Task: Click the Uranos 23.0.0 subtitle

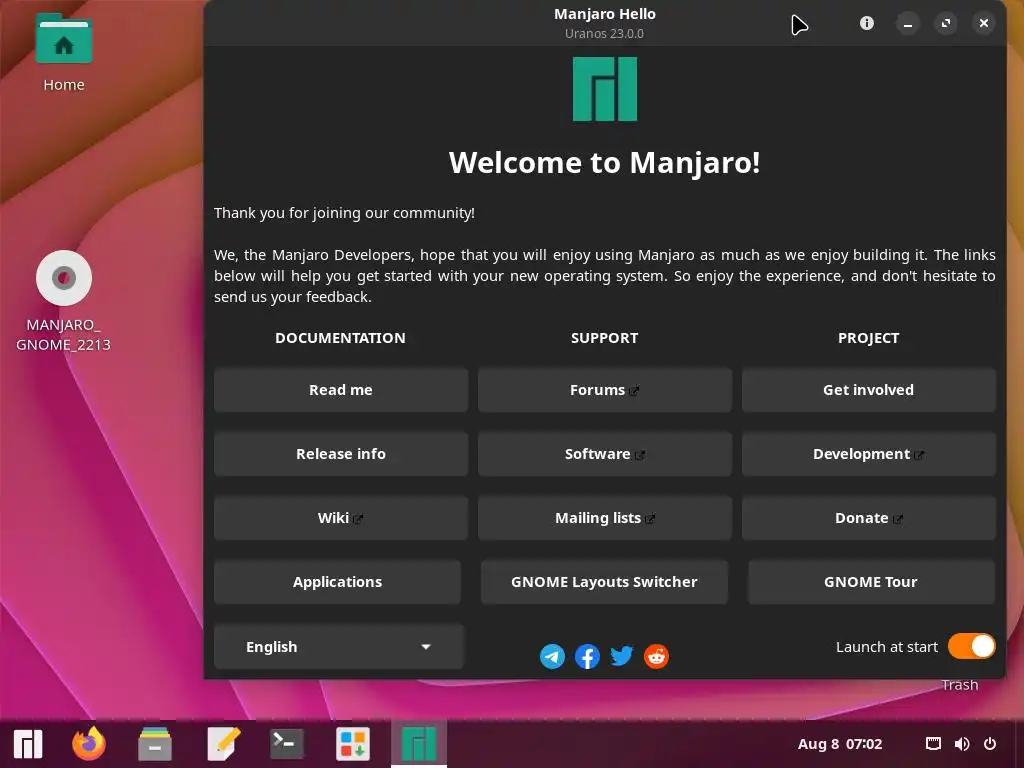Action: coord(605,33)
